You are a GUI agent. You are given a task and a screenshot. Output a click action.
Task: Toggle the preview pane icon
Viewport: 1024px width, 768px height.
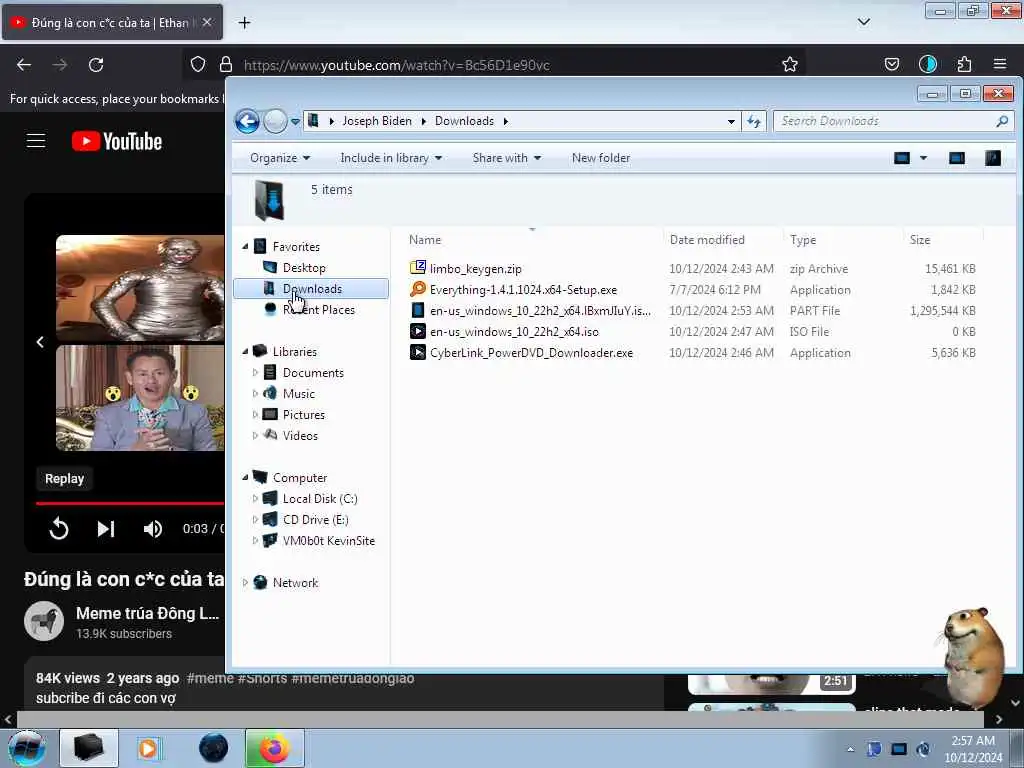(957, 158)
